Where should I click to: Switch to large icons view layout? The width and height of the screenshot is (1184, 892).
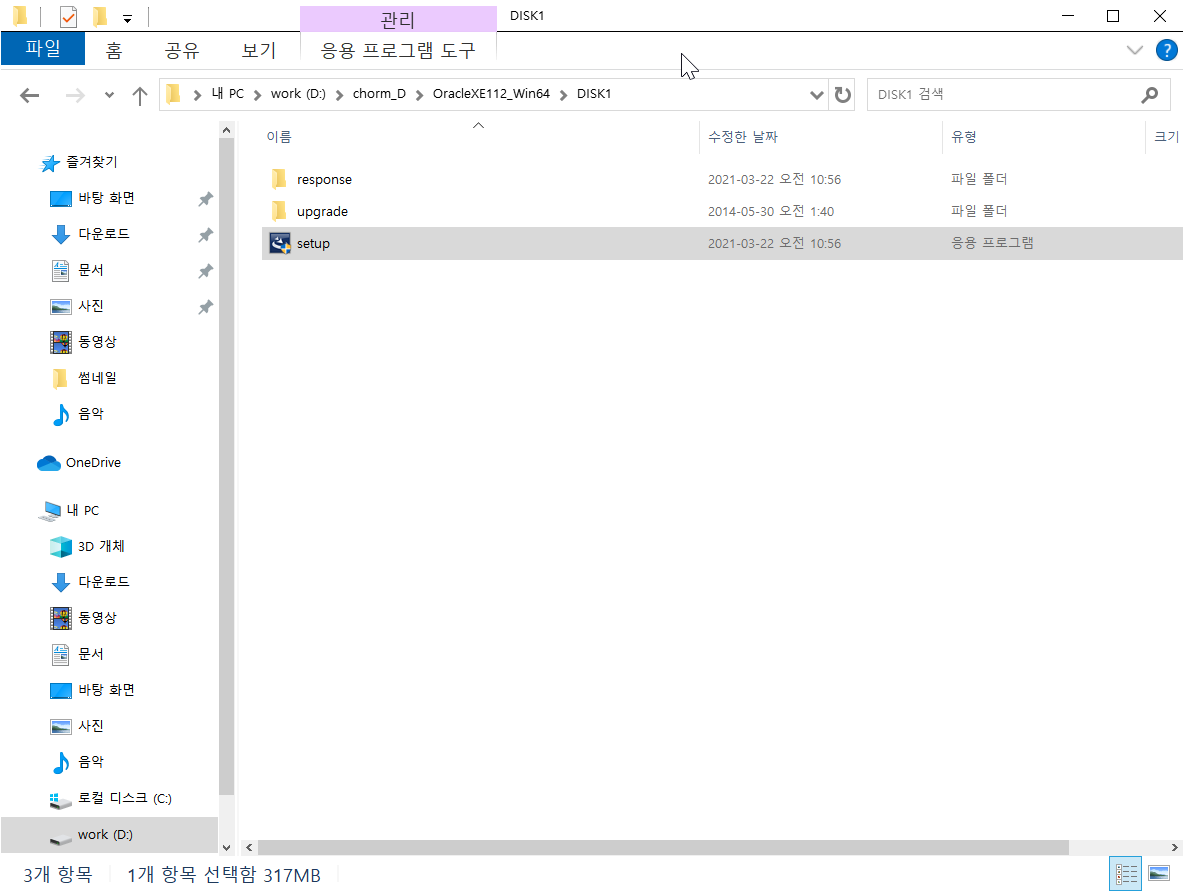[x=1158, y=874]
